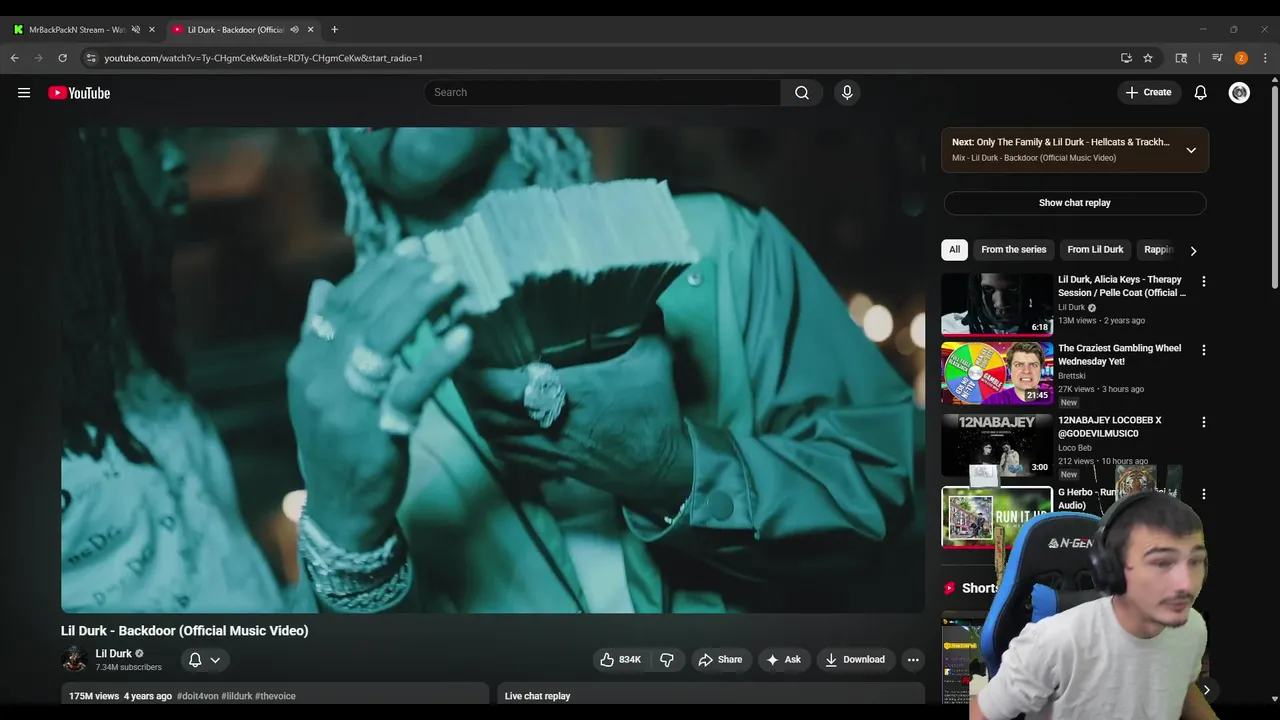Reload the current page
This screenshot has width=1280, height=720.
(x=63, y=58)
